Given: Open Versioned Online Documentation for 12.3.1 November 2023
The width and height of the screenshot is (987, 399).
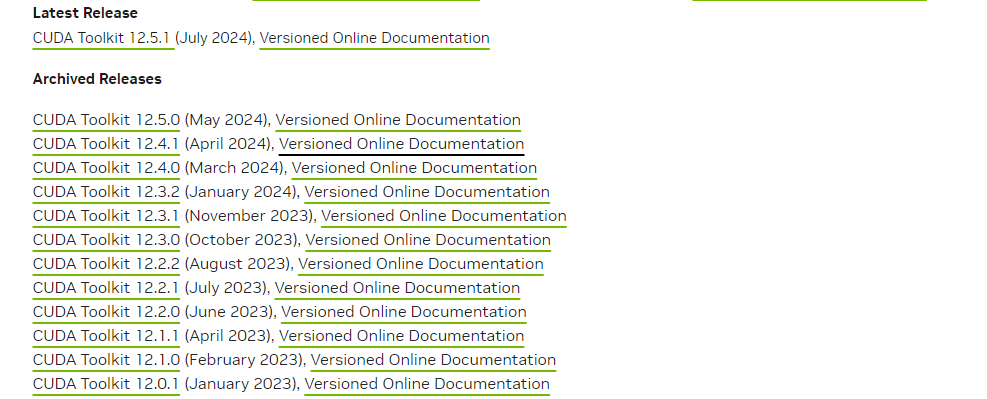Looking at the screenshot, I should coord(444,216).
